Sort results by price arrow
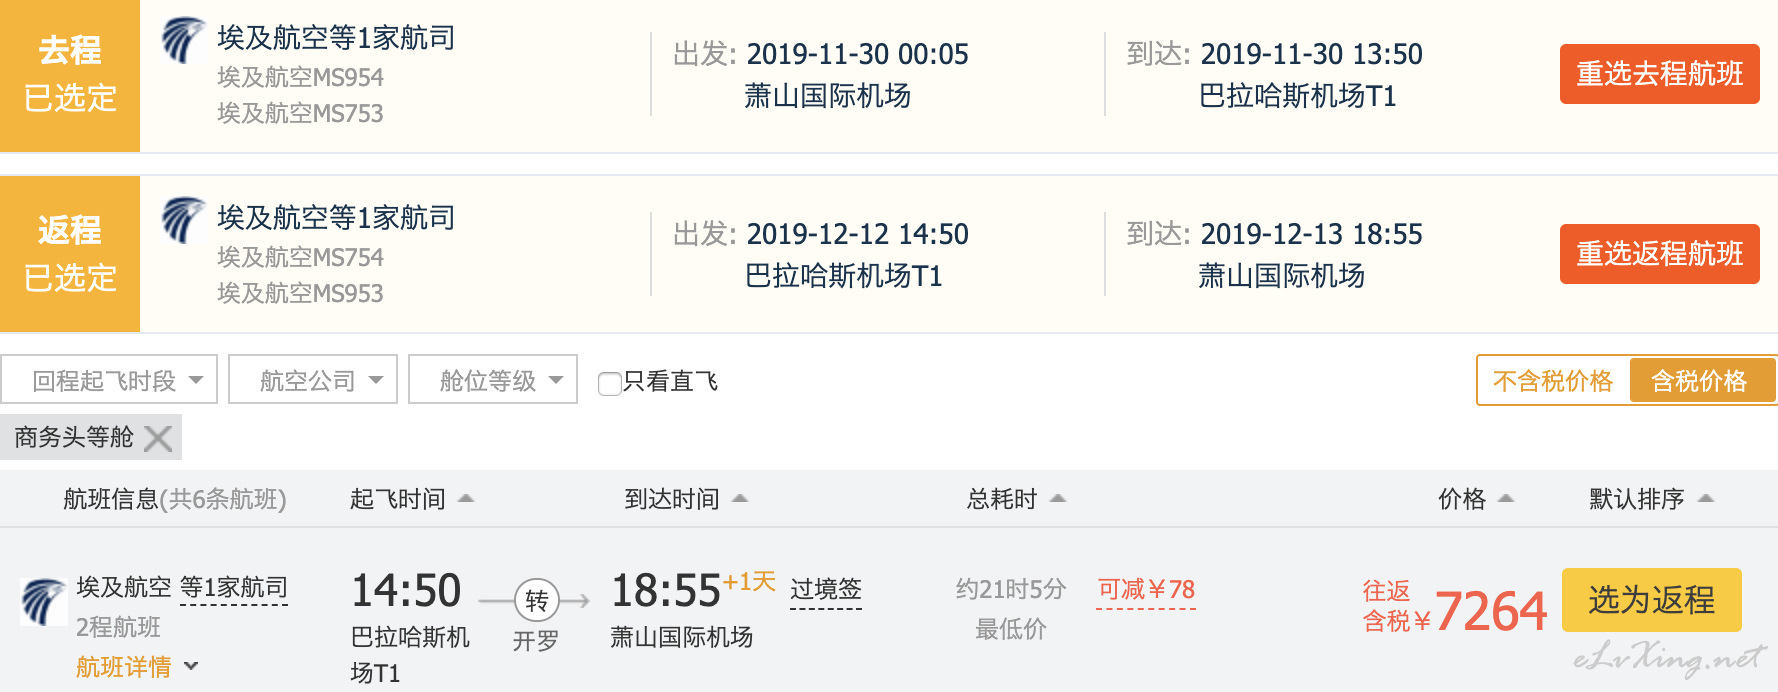 coord(1506,498)
